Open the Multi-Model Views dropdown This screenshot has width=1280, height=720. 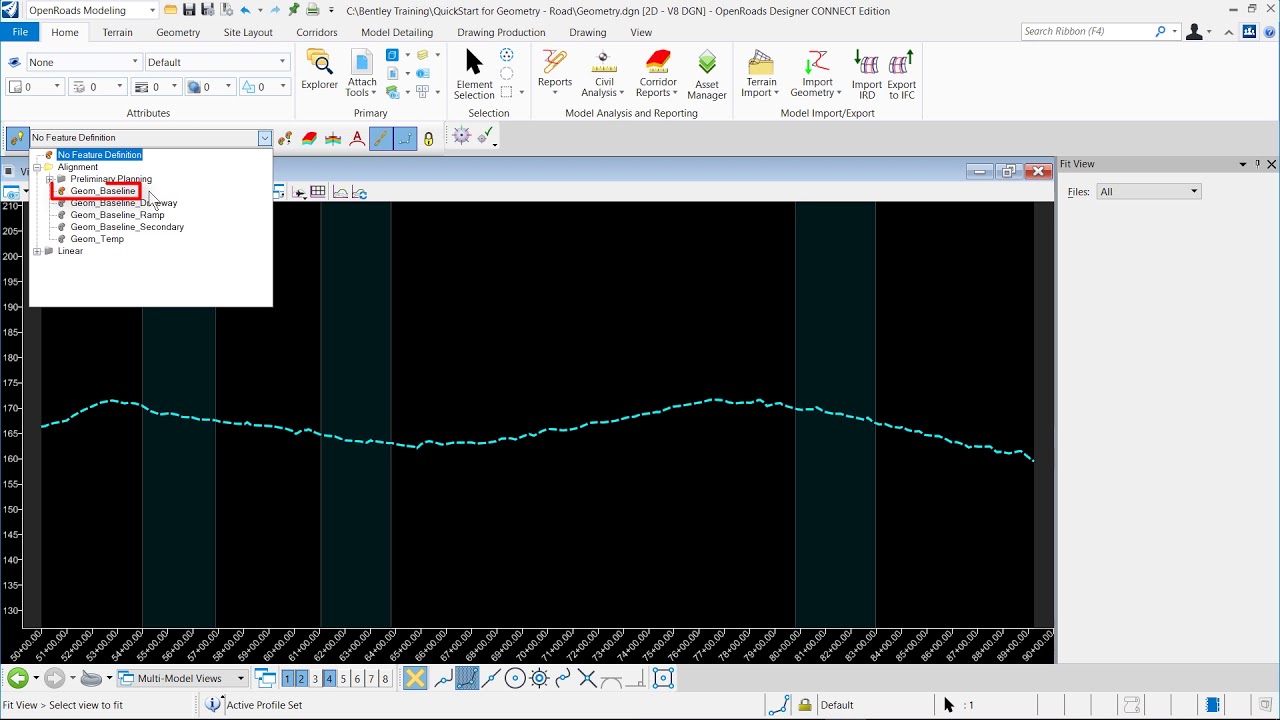(183, 678)
